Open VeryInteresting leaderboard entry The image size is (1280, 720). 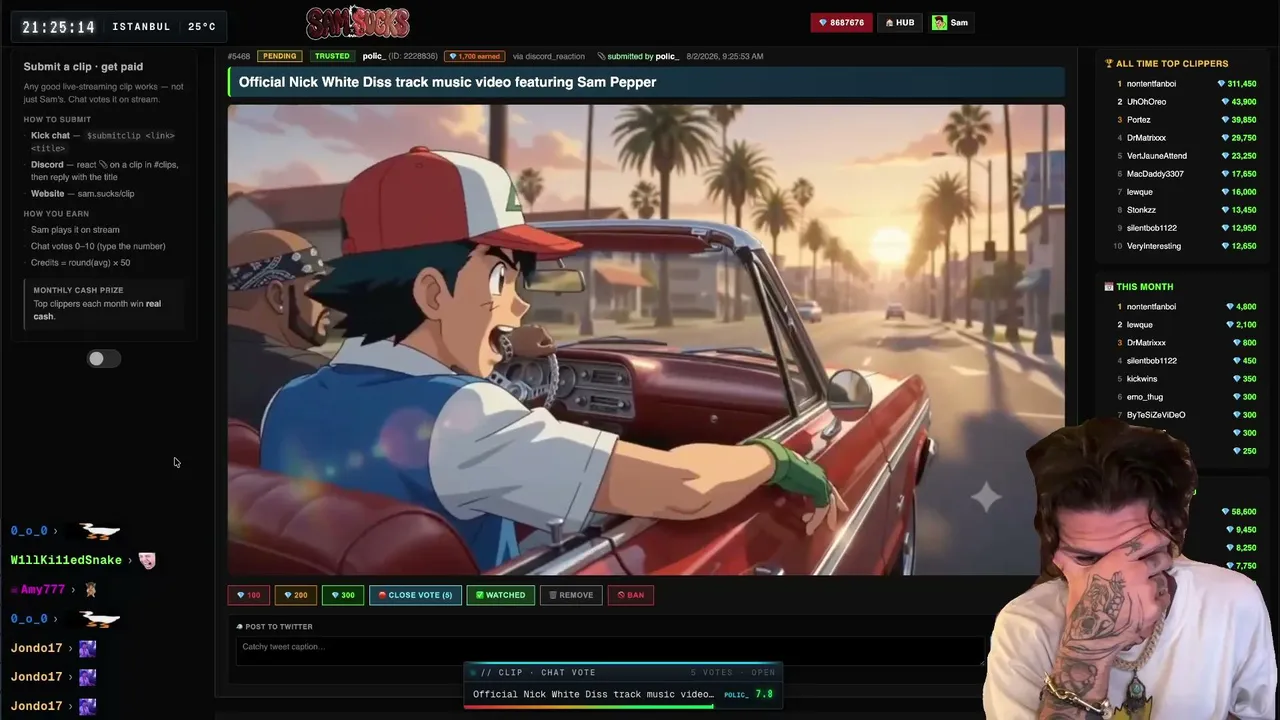point(1154,246)
